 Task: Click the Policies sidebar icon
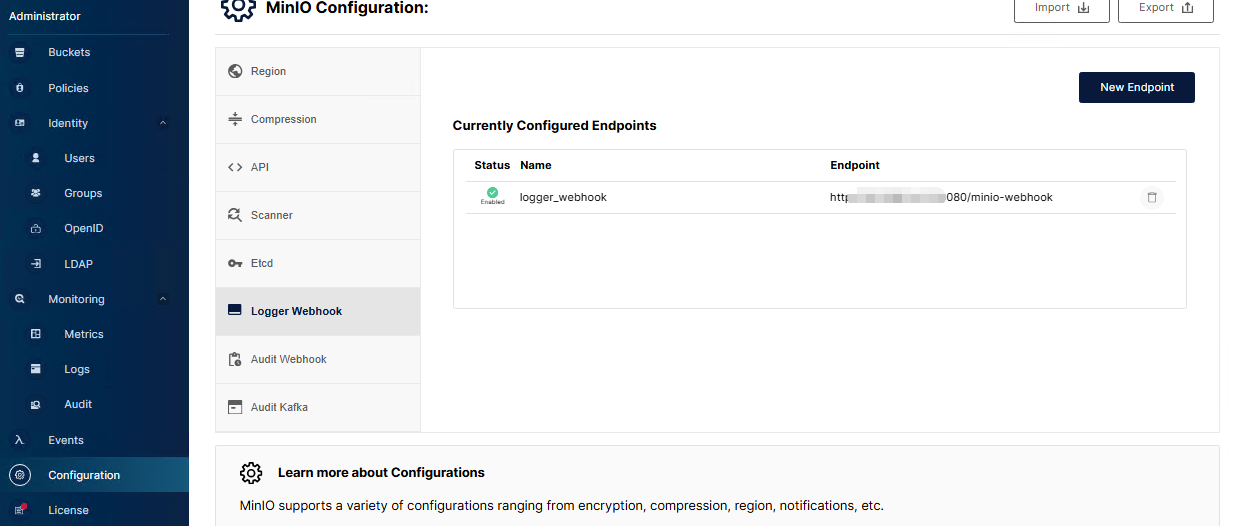[19, 88]
